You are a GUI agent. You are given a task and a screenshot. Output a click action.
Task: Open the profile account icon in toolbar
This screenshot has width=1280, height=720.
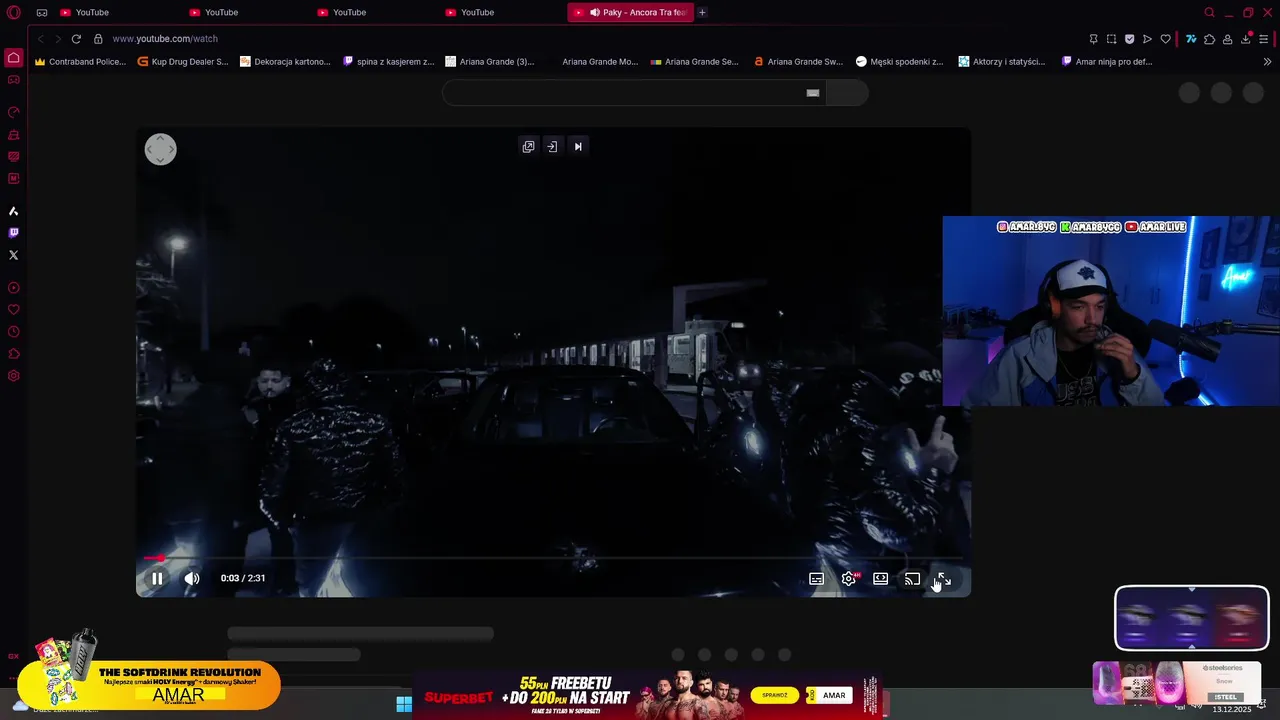click(x=1227, y=39)
